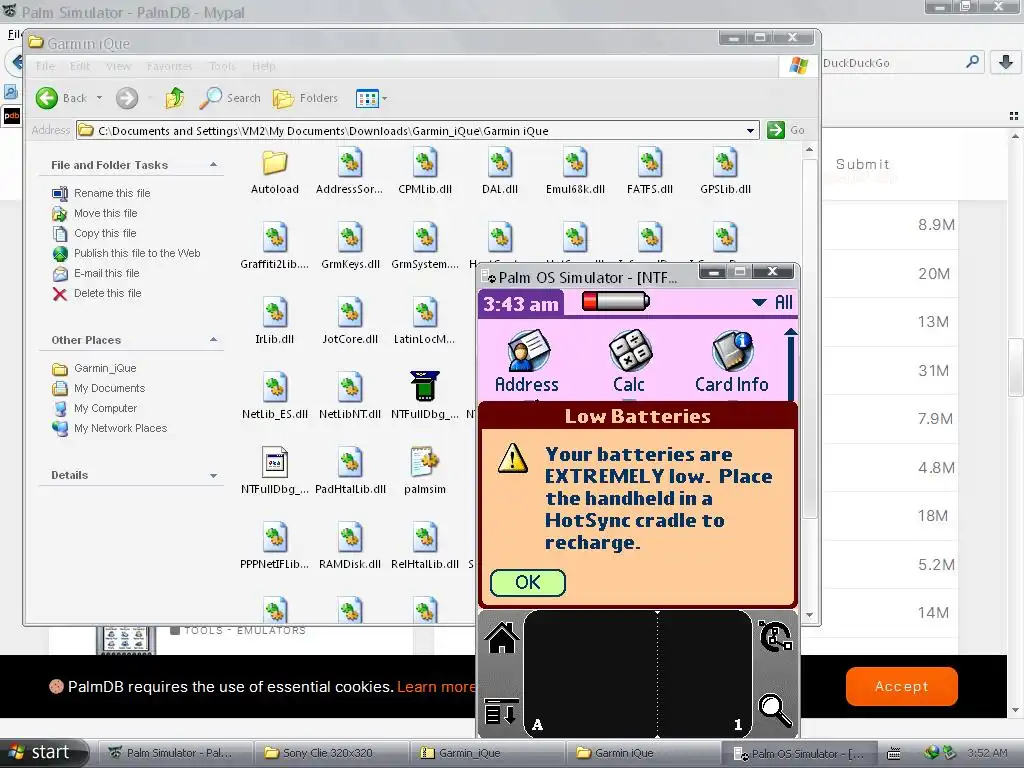
Task: Click the Palm Find magnifier silkscreen icon
Action: coord(775,710)
